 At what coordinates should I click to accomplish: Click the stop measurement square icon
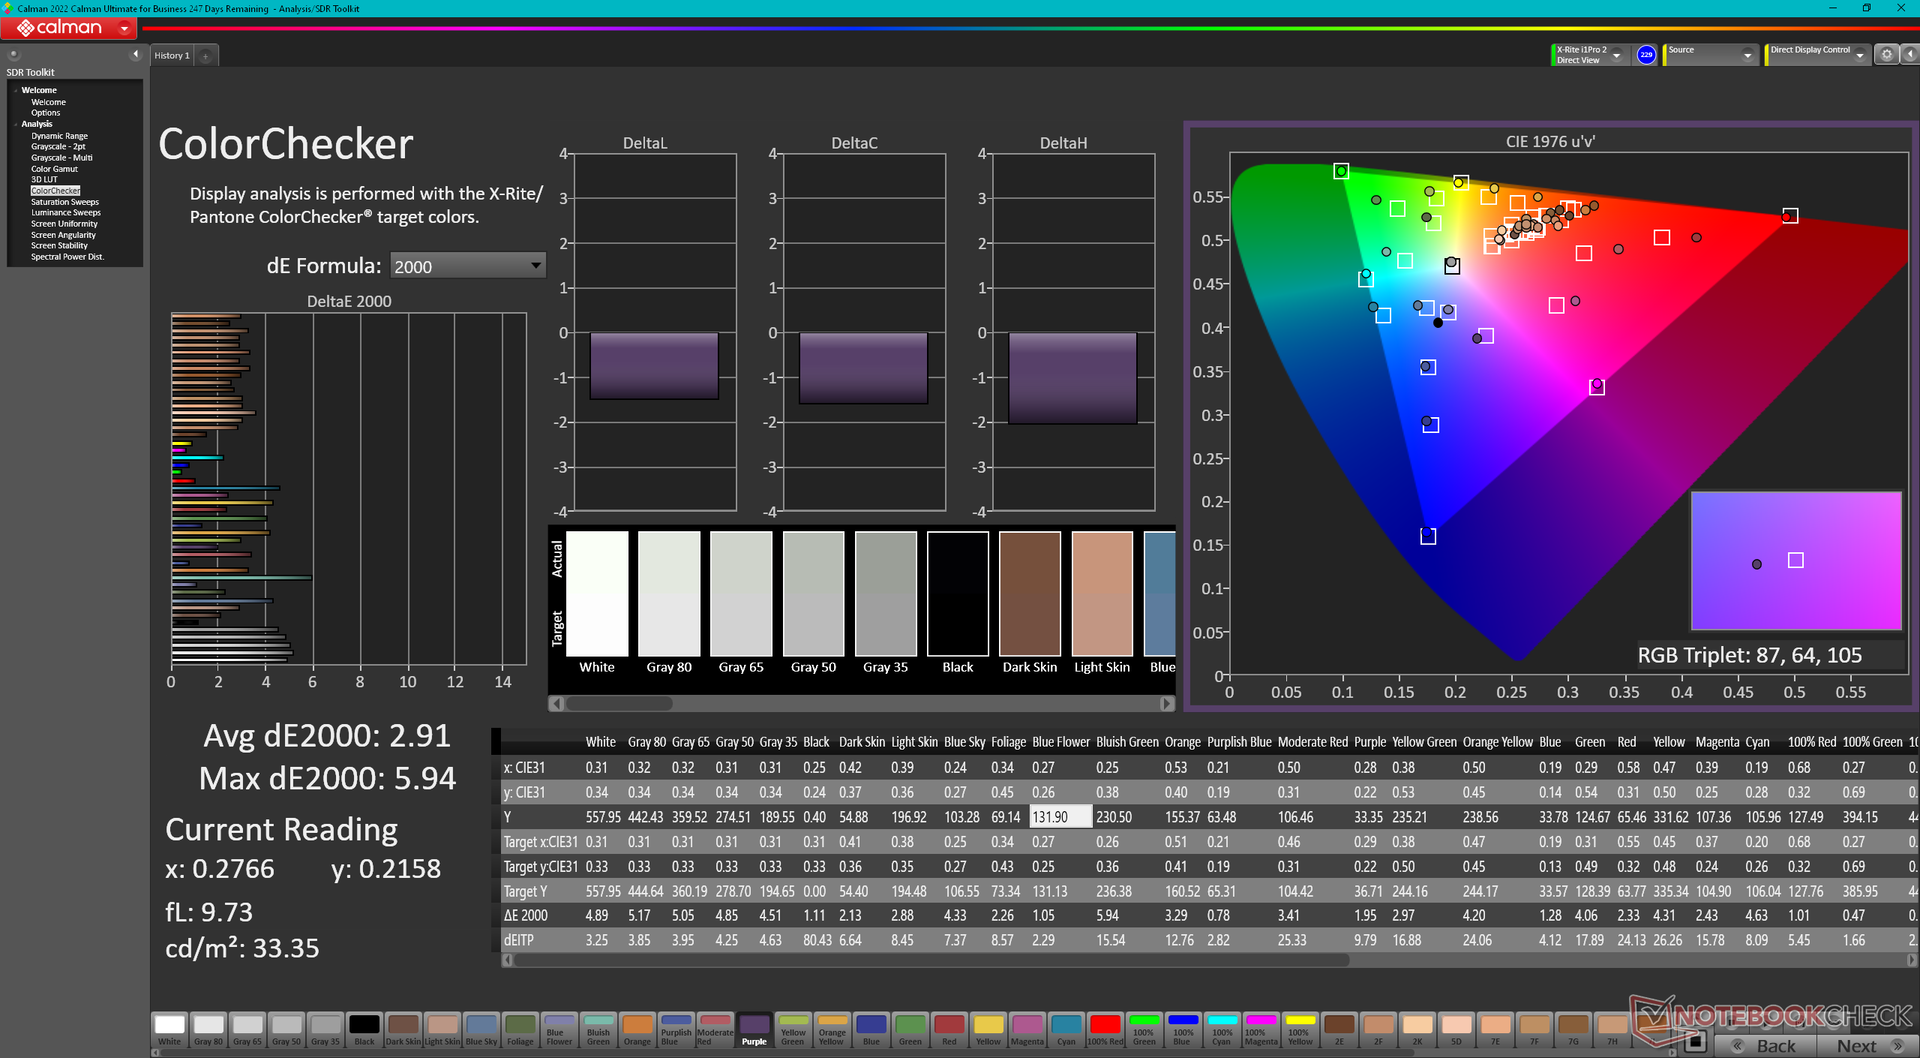tap(1694, 1043)
